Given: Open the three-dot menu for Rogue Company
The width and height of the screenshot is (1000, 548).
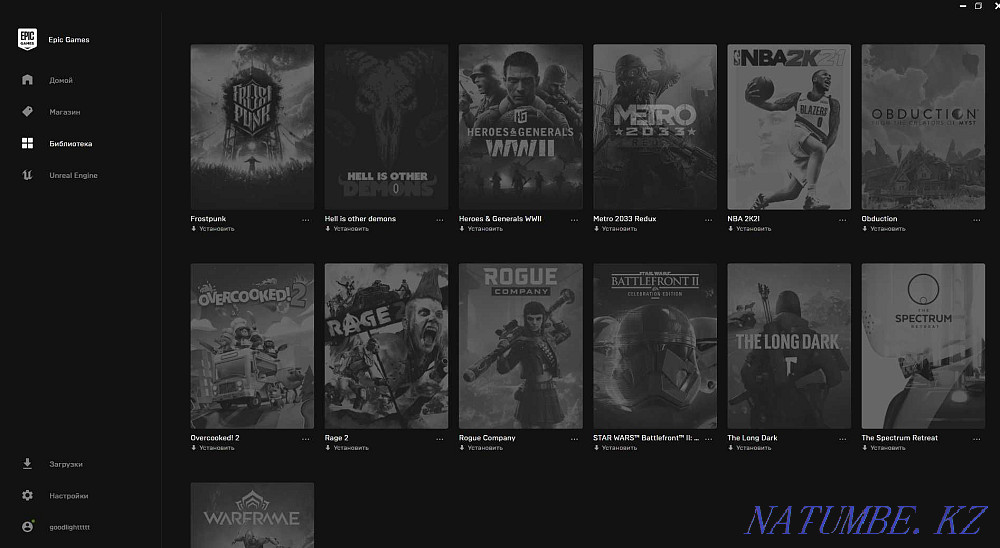Looking at the screenshot, I should click(574, 439).
